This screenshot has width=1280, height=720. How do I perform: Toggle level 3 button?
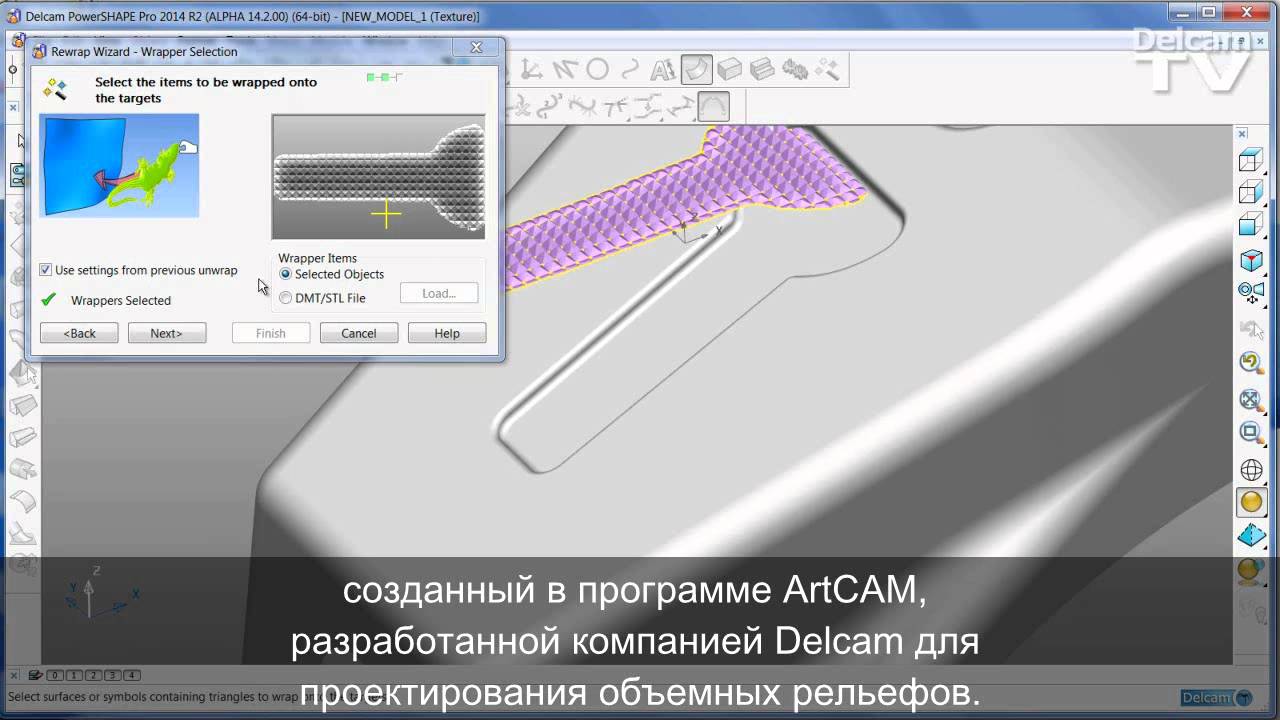112,675
